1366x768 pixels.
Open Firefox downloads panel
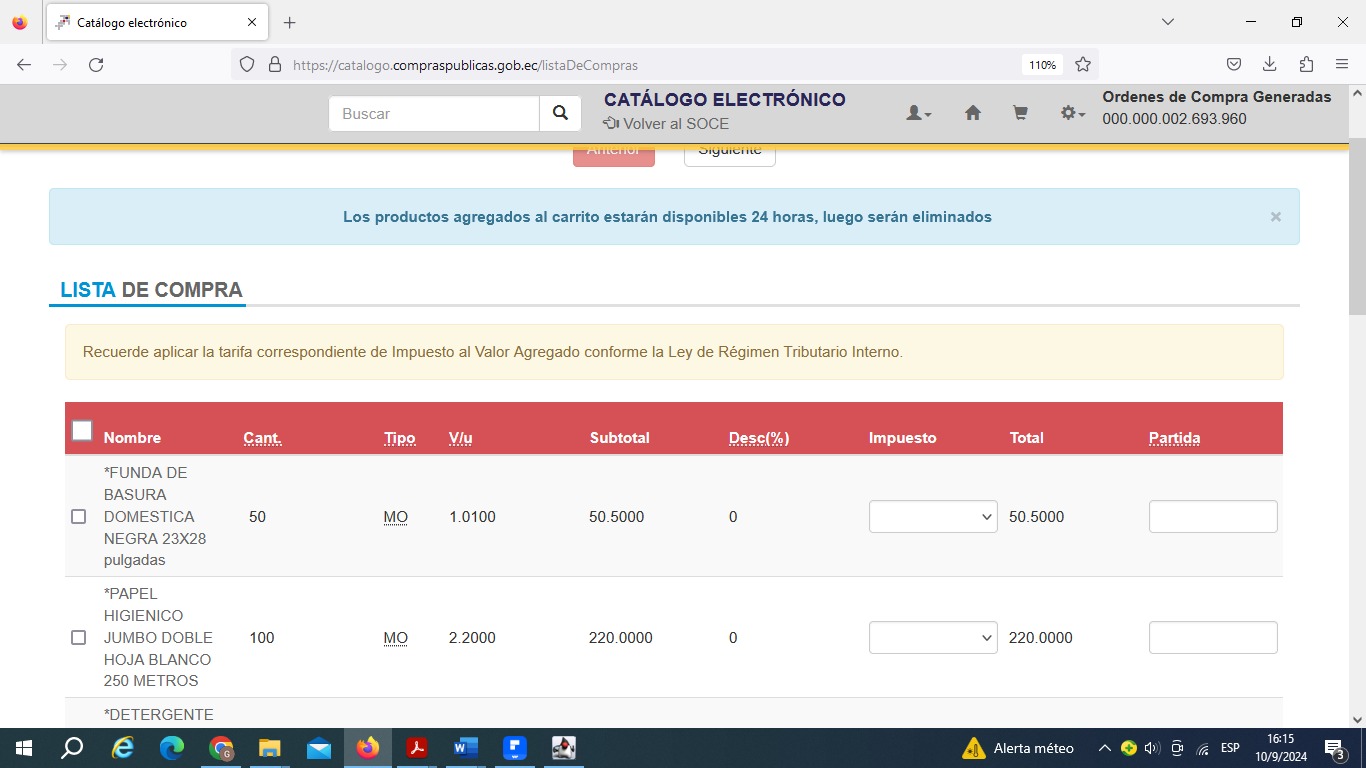(x=1269, y=65)
